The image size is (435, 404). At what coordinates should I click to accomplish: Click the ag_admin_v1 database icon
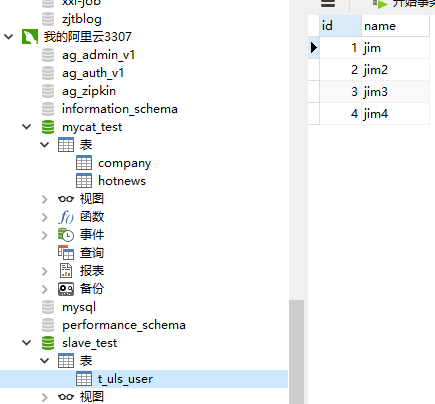(x=48, y=55)
